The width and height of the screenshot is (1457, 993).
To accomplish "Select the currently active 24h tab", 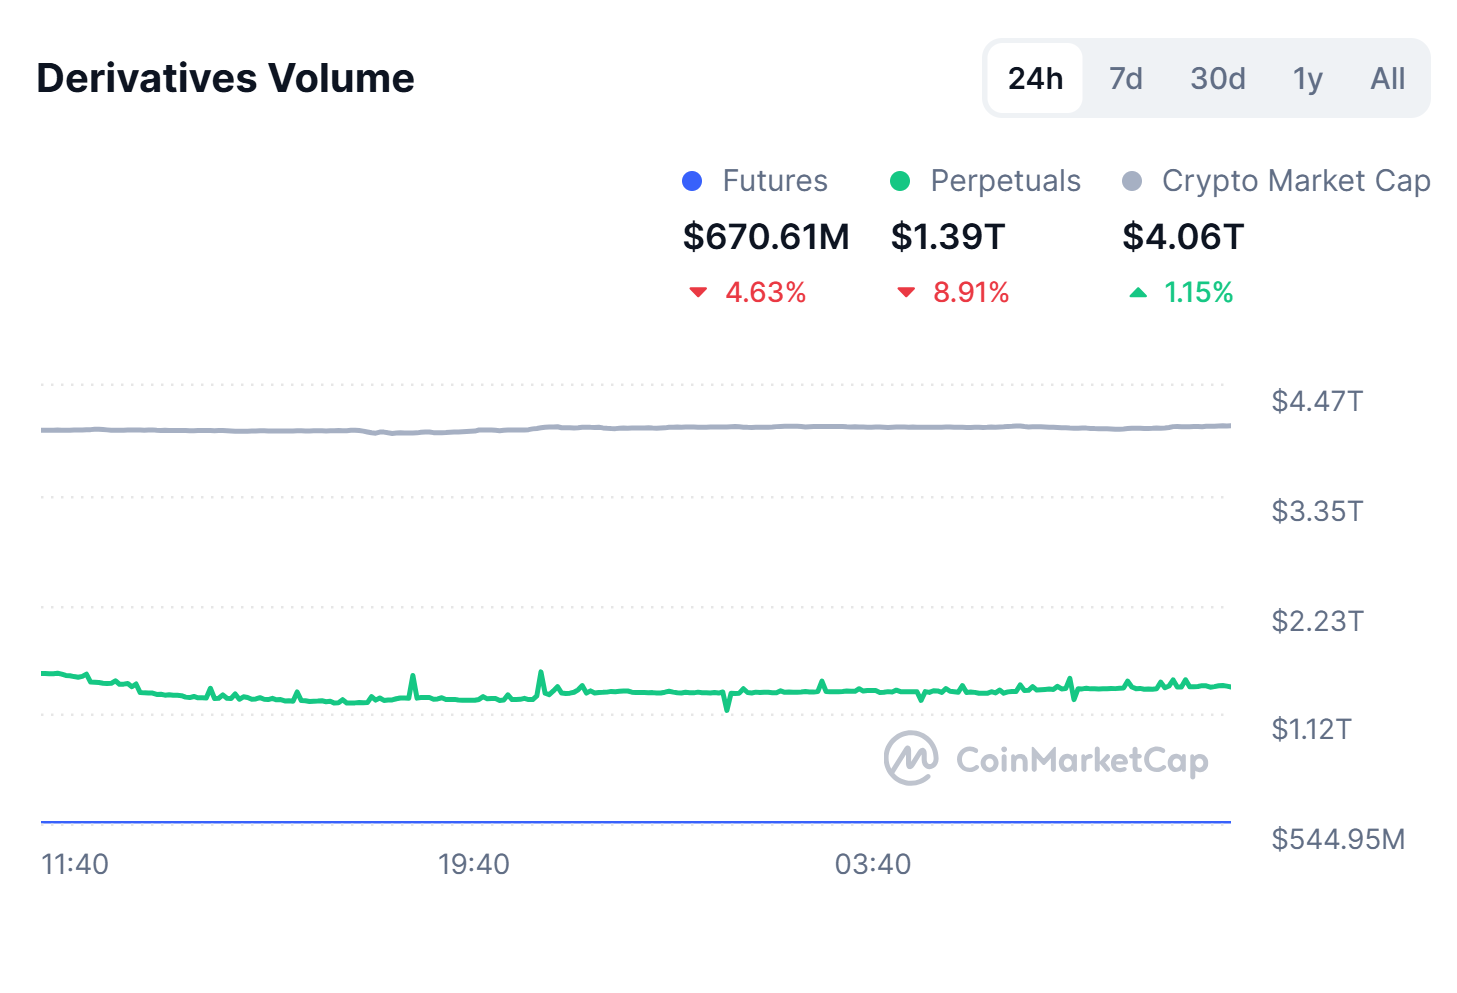I will pyautogui.click(x=1034, y=78).
